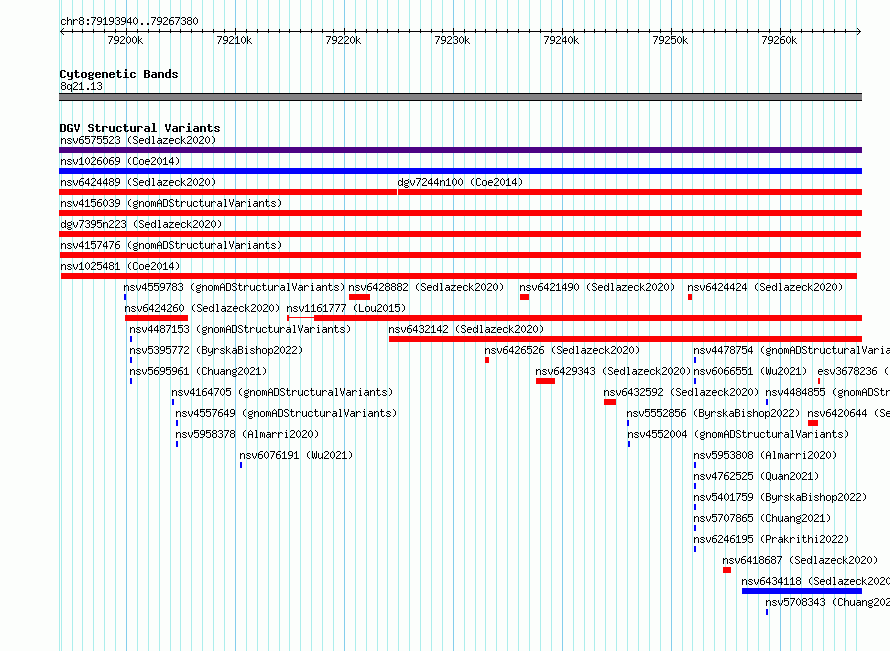Click the nsv6434118 (Sedlazeck2020) label
Image resolution: width=890 pixels, height=651 pixels.
(816, 581)
